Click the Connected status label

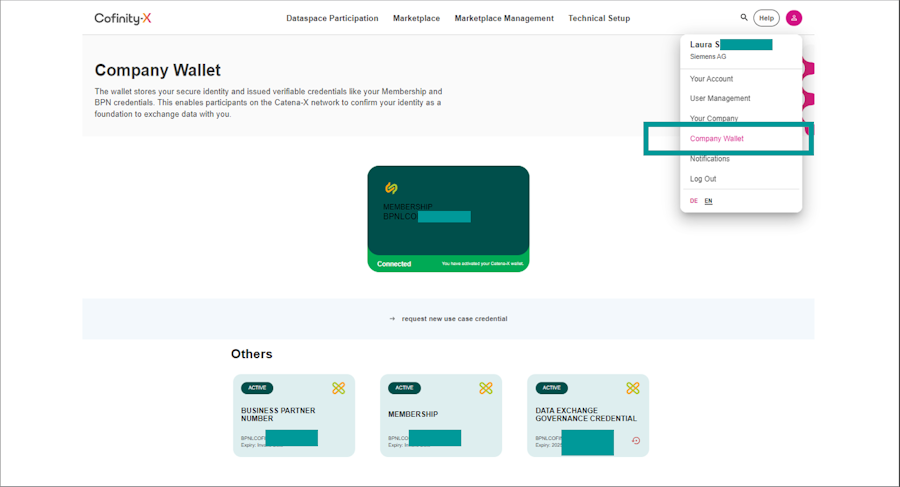394,264
